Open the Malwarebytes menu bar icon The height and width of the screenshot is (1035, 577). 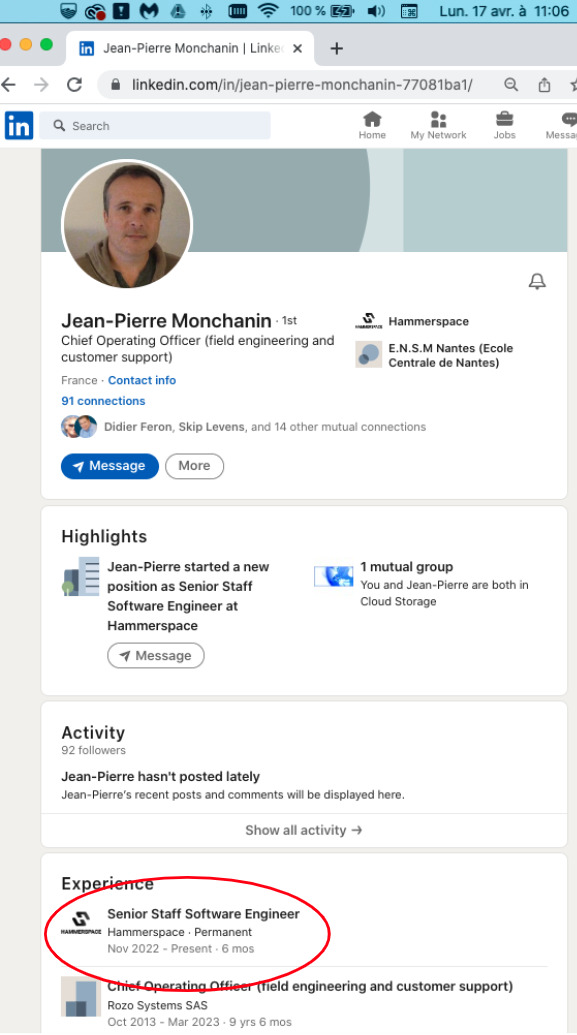149,11
